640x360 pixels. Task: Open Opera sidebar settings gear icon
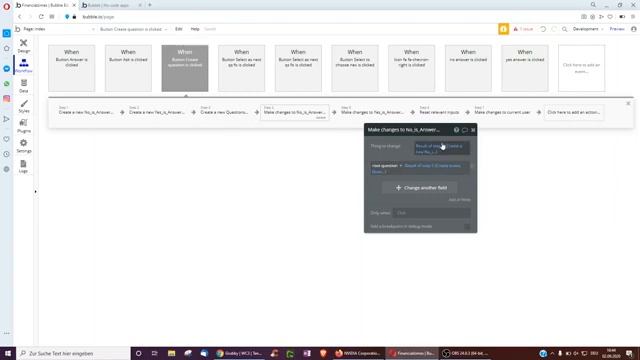(7, 169)
